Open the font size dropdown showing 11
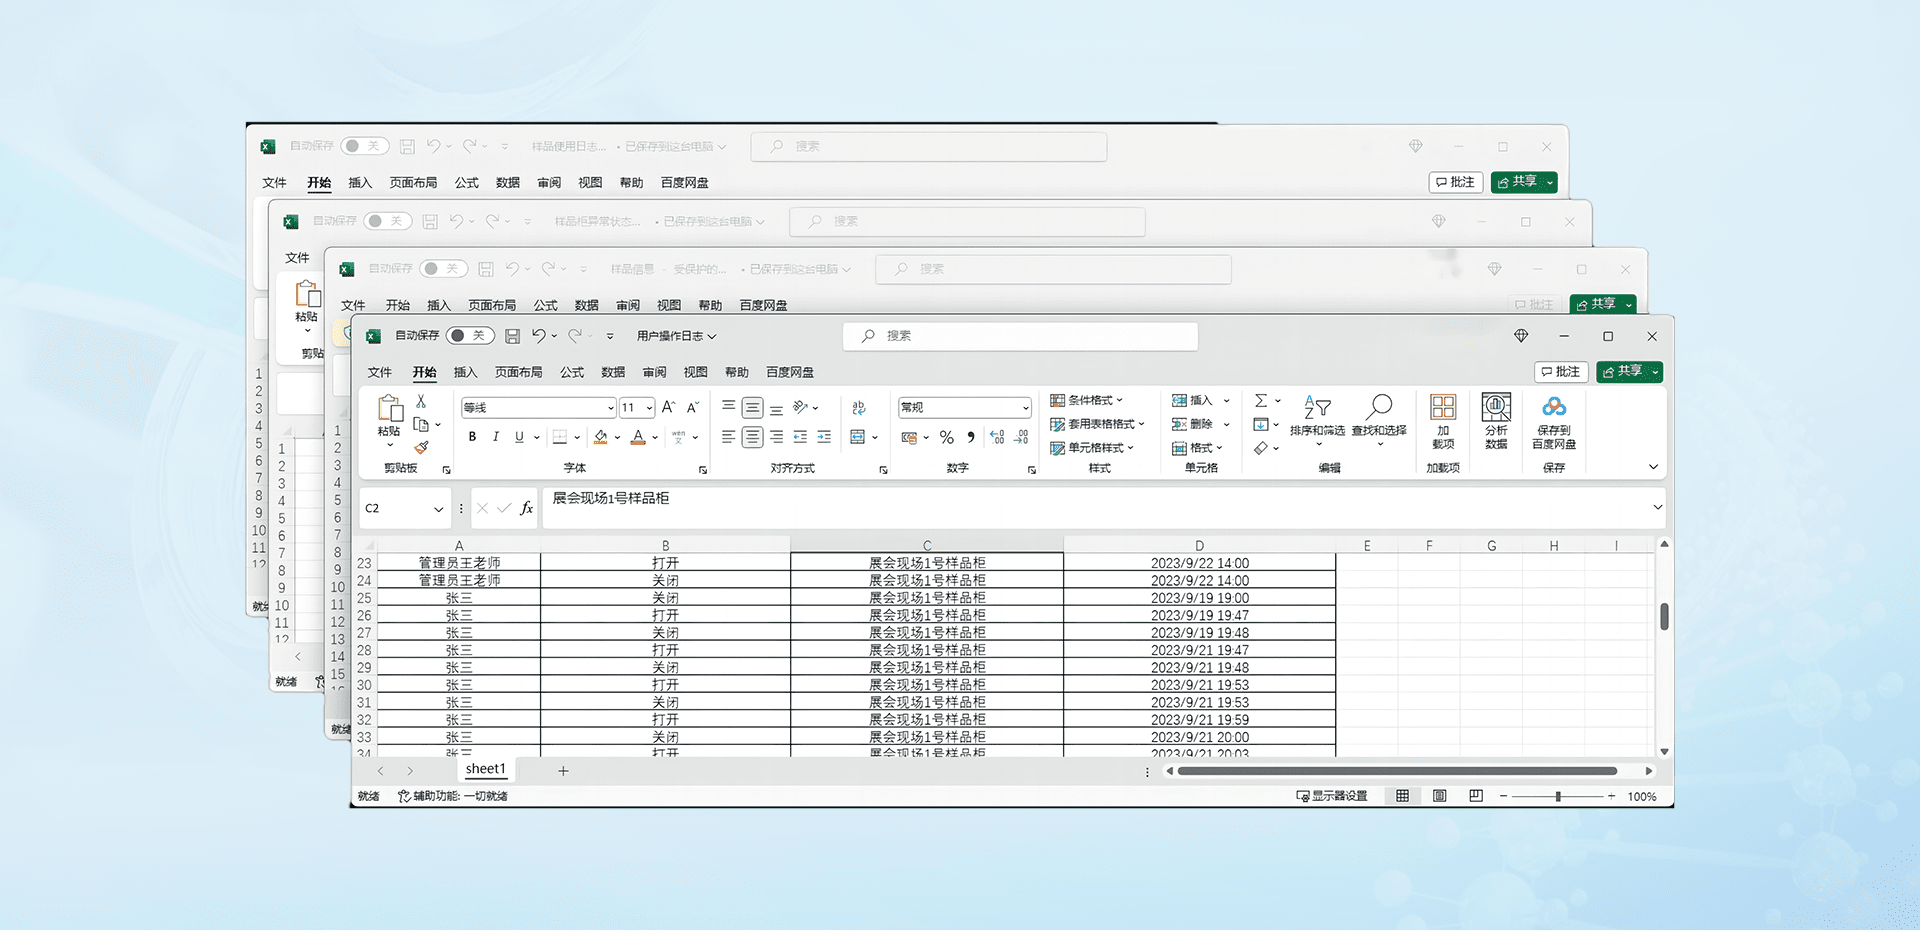This screenshot has width=1920, height=930. 649,408
